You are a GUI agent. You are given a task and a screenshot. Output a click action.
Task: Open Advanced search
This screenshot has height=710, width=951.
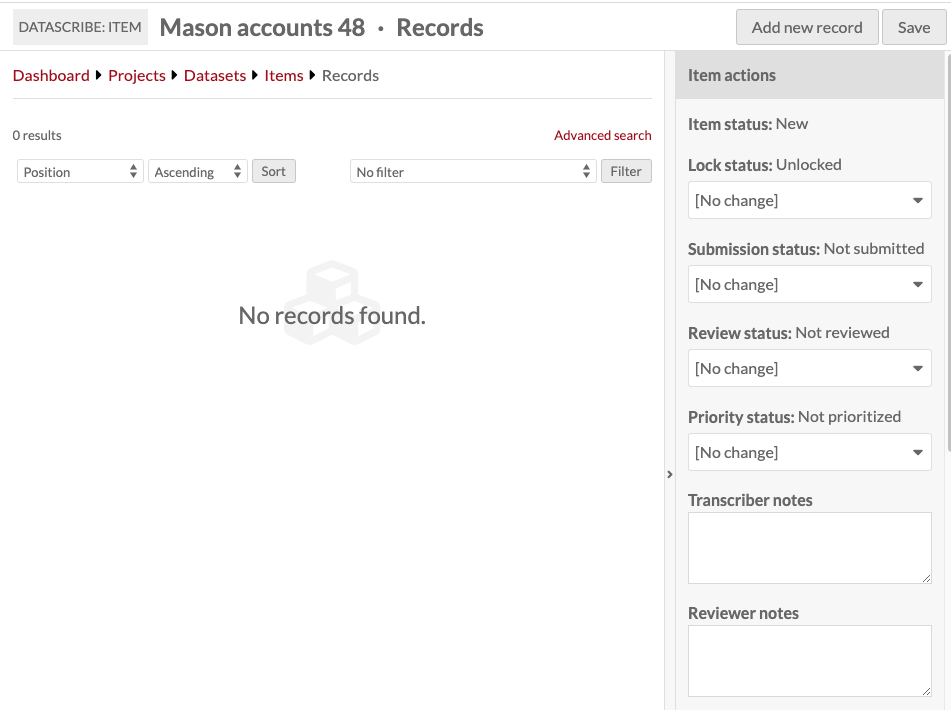pos(602,135)
